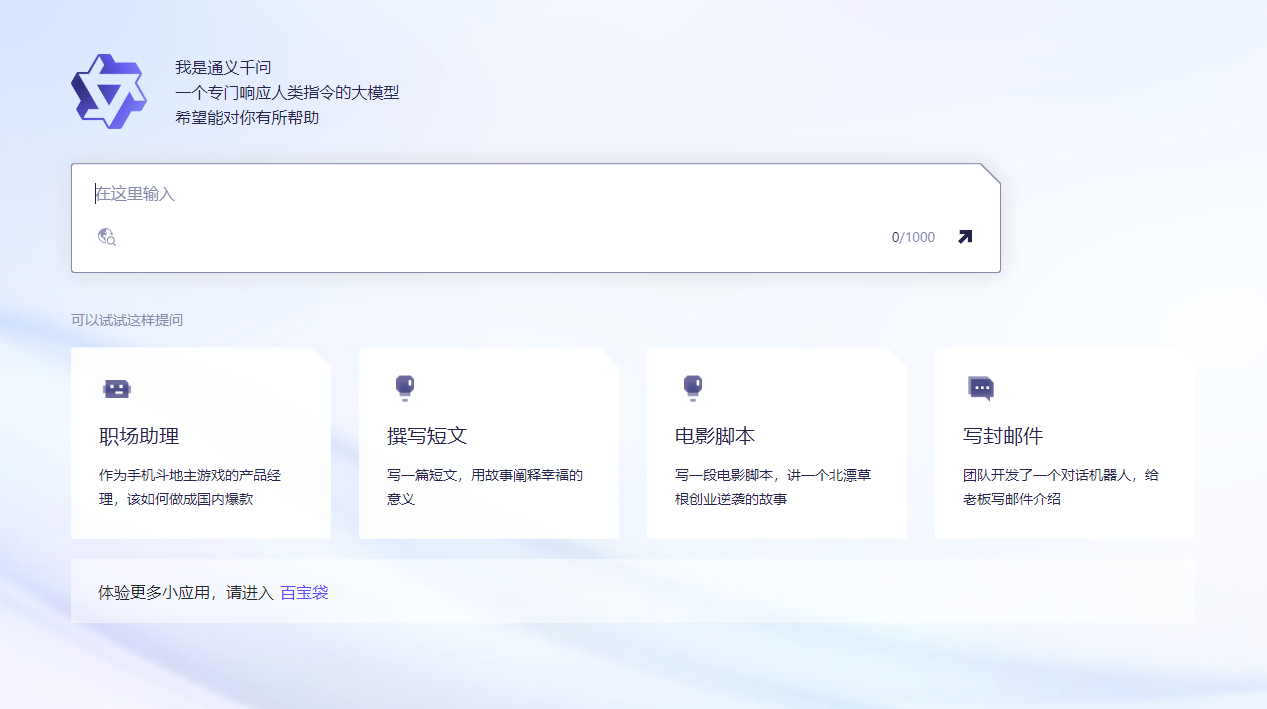Select the 写封邮件 card title
Screen dimensions: 1267x709
pyautogui.click(x=1003, y=437)
